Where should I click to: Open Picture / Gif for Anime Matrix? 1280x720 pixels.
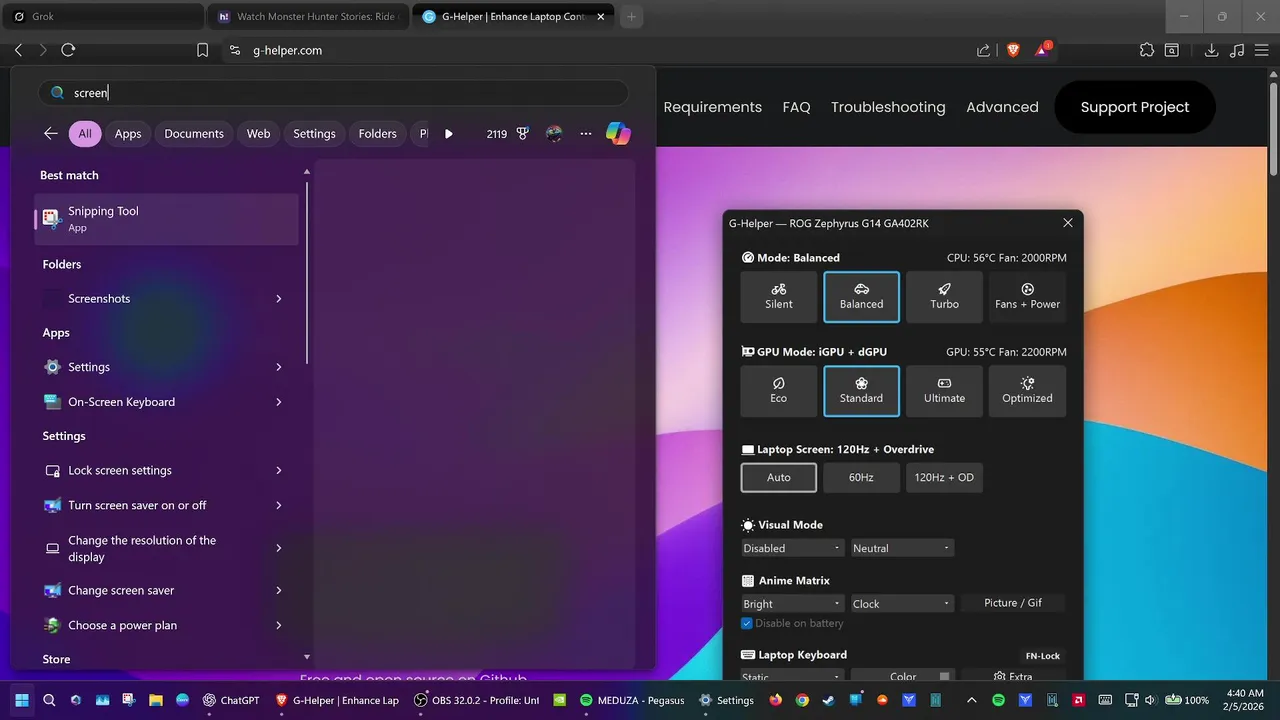[x=1013, y=603]
